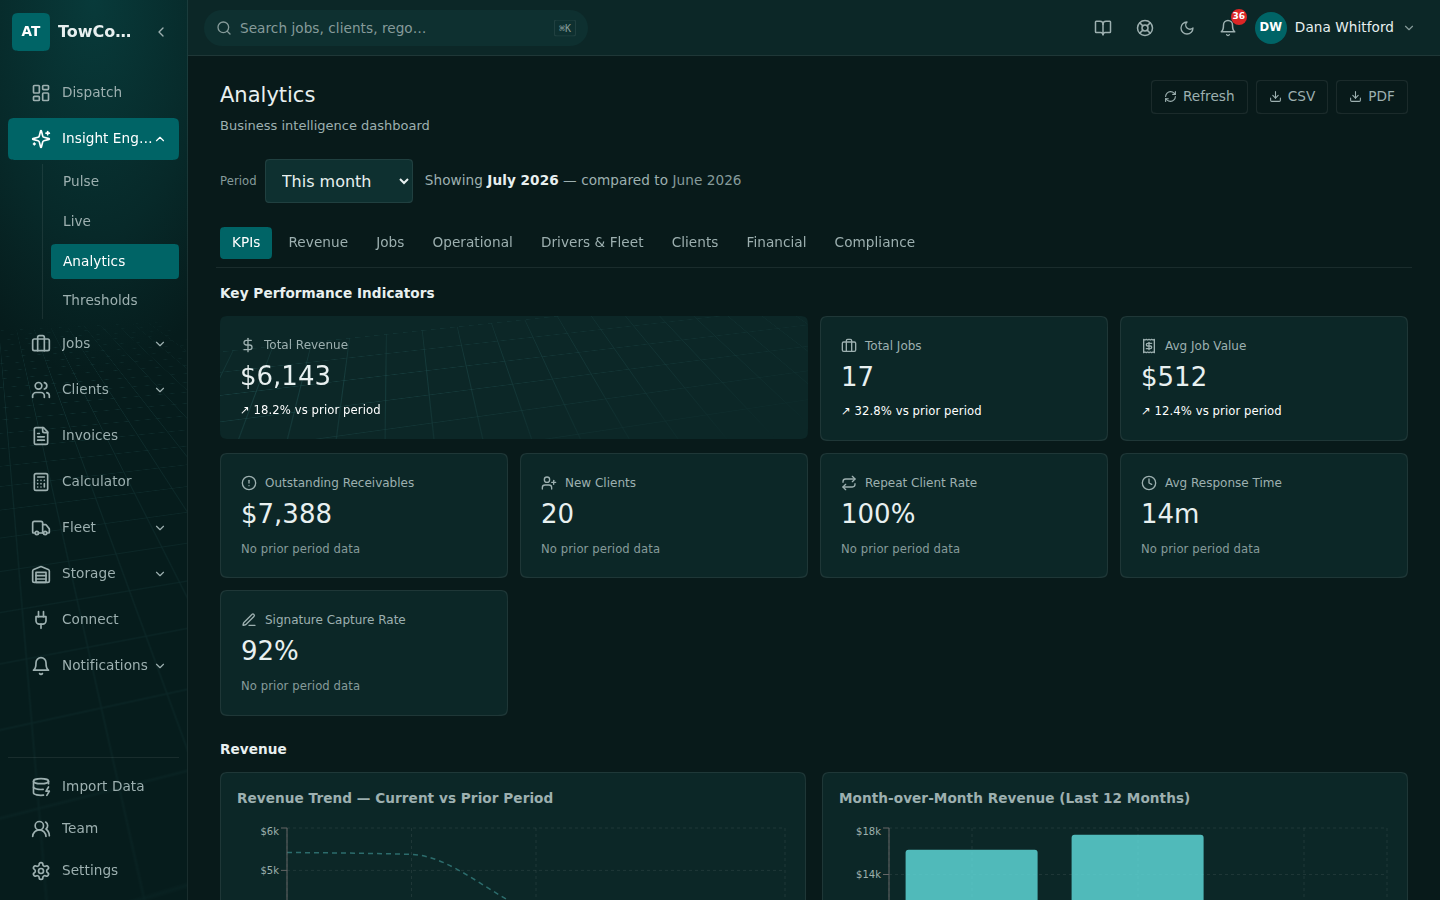Click the Signature Capture Rate pen icon
The image size is (1440, 900).
[249, 620]
